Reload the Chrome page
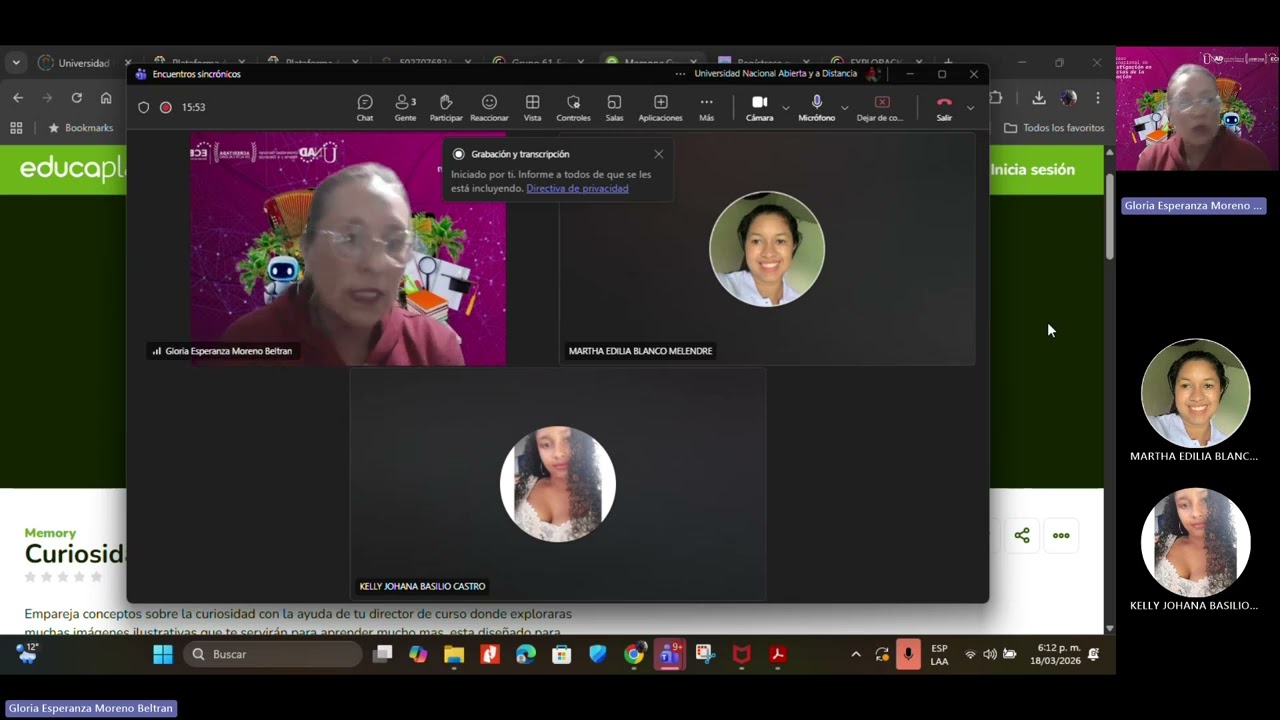The image size is (1280, 720). [x=76, y=97]
